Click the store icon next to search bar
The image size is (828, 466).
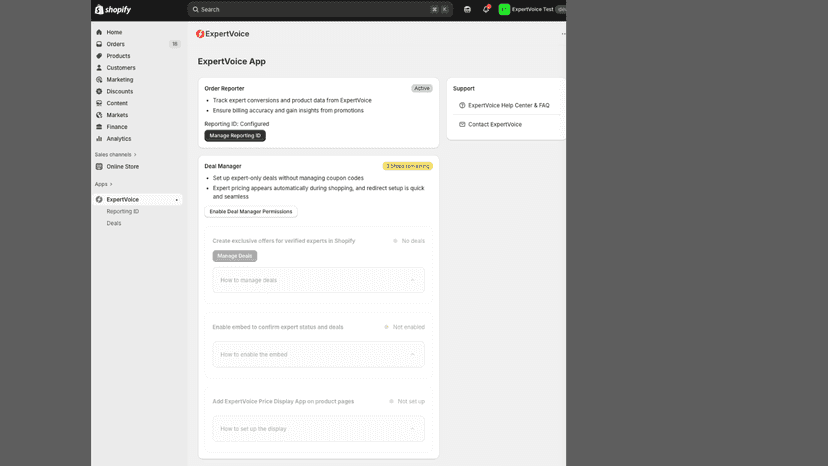click(x=467, y=10)
